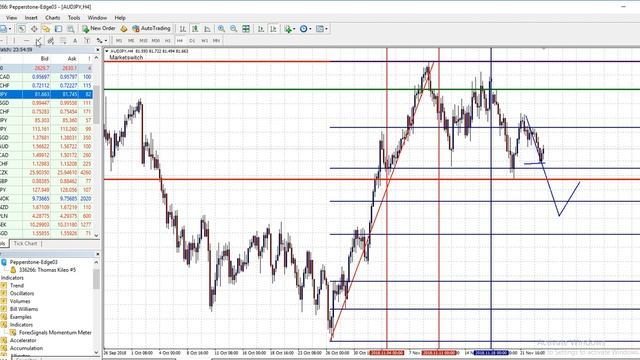Click the Ask column header
The height and width of the screenshot is (360, 640).
click(x=72, y=59)
